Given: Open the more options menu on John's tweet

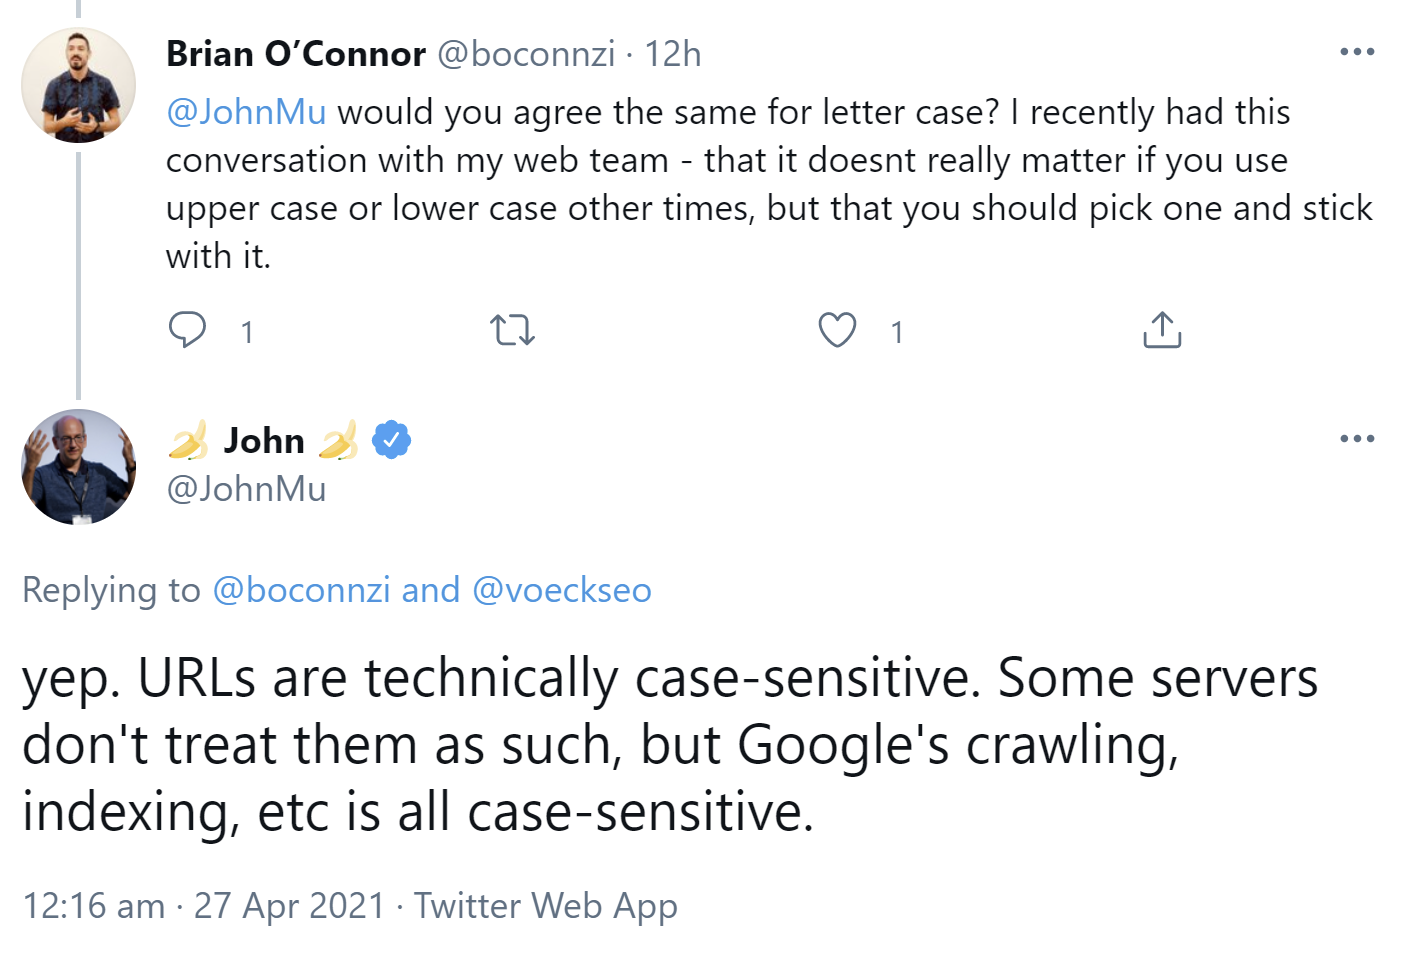Looking at the screenshot, I should tap(1357, 437).
